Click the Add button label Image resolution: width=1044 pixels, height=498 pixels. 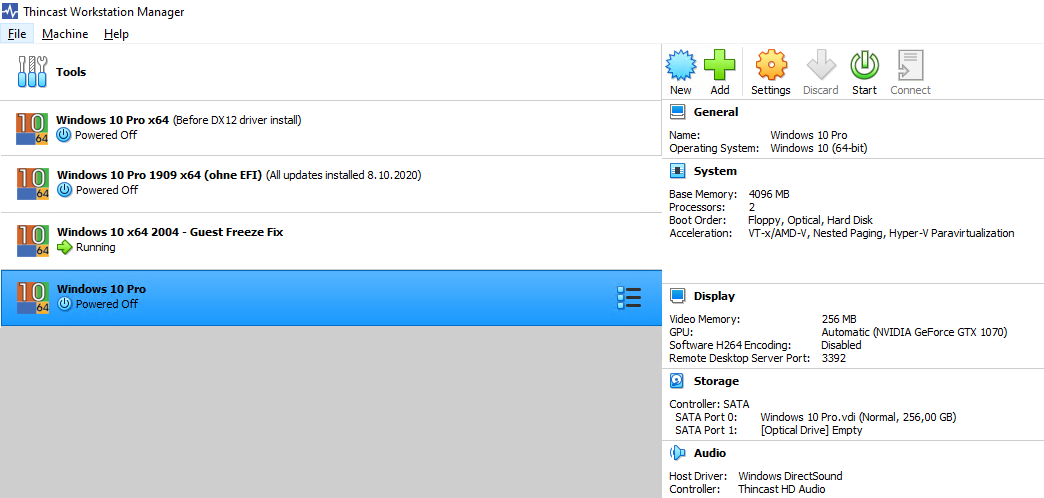click(720, 90)
